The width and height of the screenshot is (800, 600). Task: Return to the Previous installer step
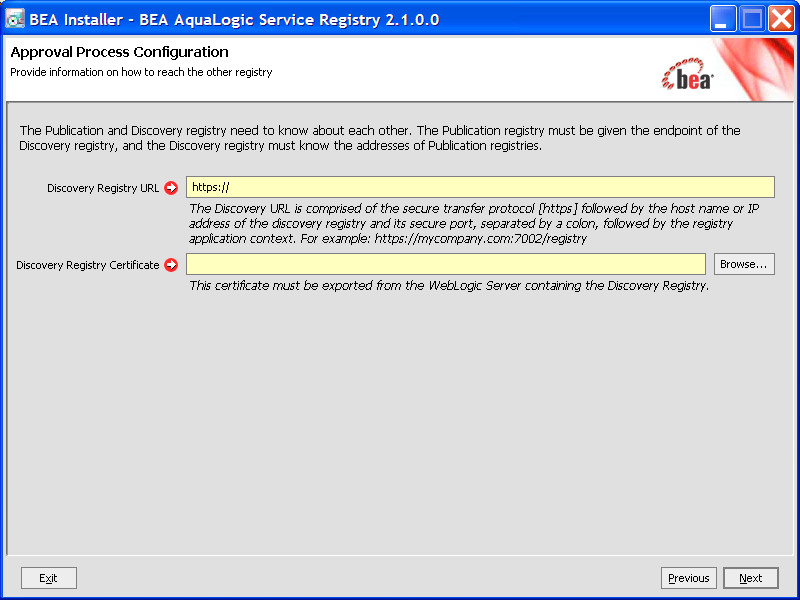coord(689,578)
